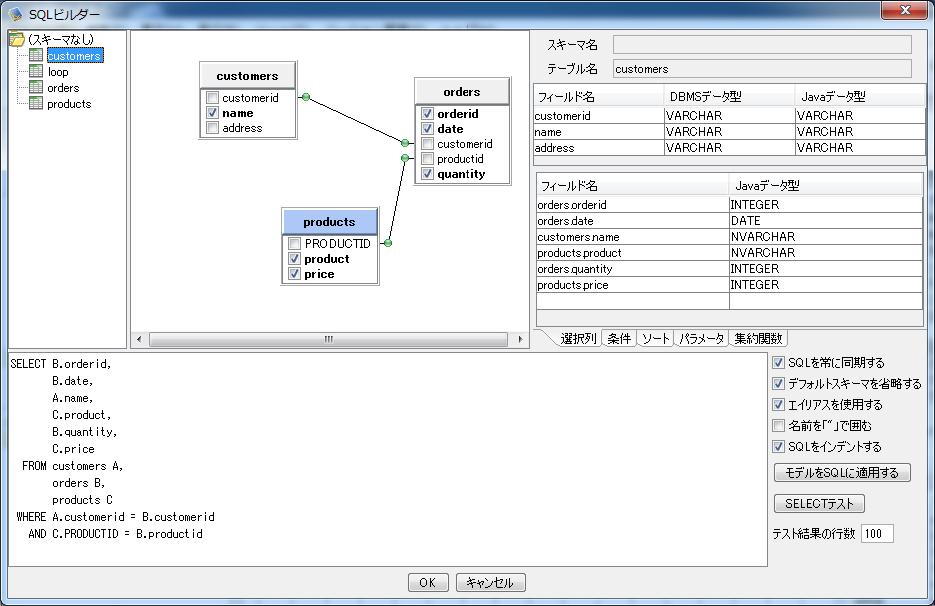Select the customers table icon in the tree
The image size is (935, 606).
point(34,55)
